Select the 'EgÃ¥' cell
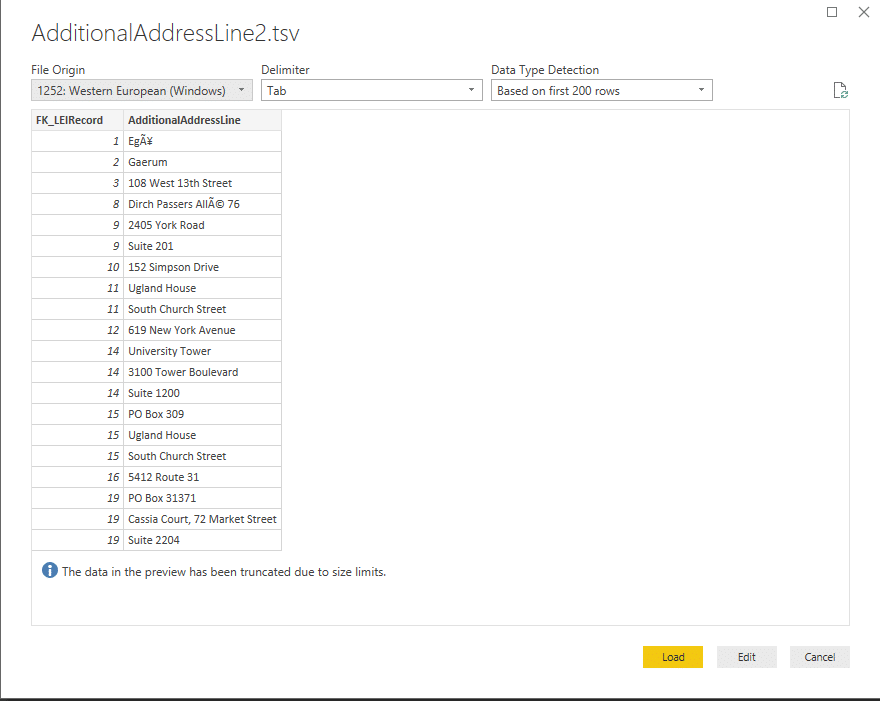 (202, 141)
